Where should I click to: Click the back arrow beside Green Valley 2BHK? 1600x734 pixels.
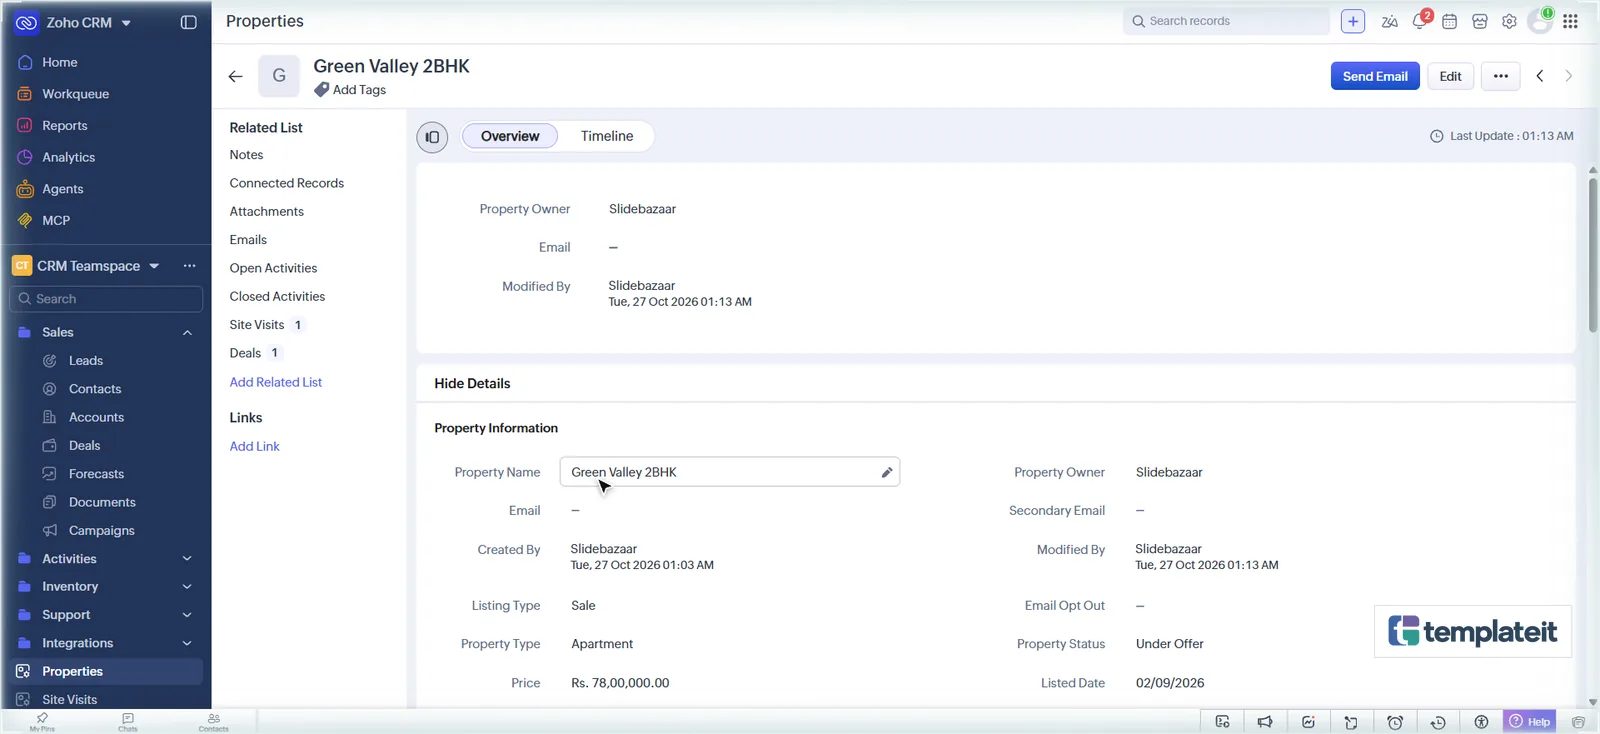[x=235, y=76]
